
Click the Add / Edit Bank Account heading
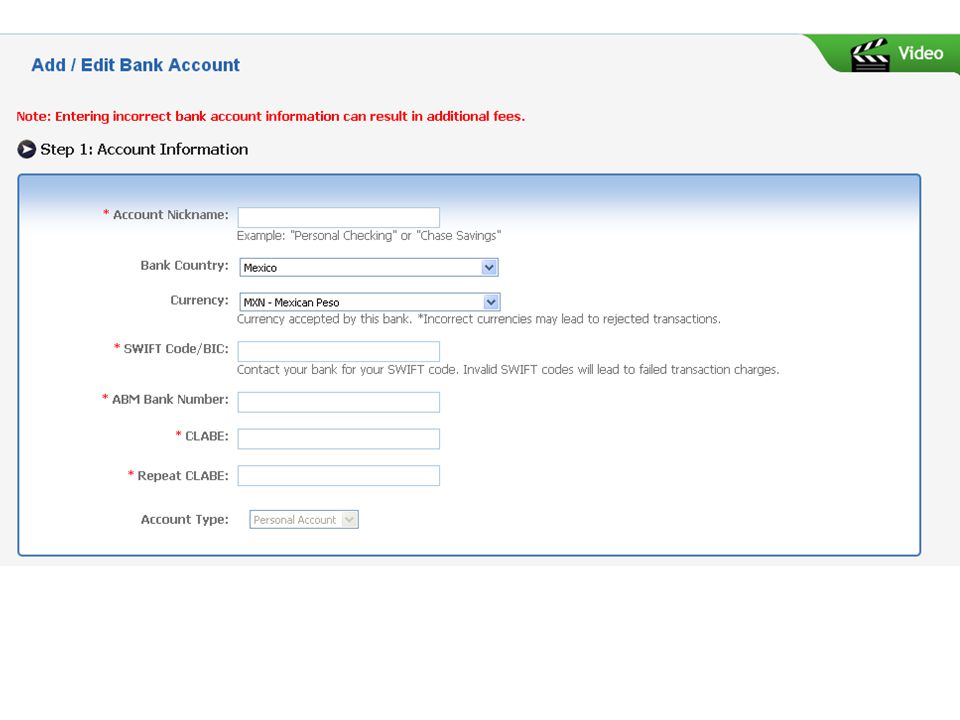(x=135, y=65)
